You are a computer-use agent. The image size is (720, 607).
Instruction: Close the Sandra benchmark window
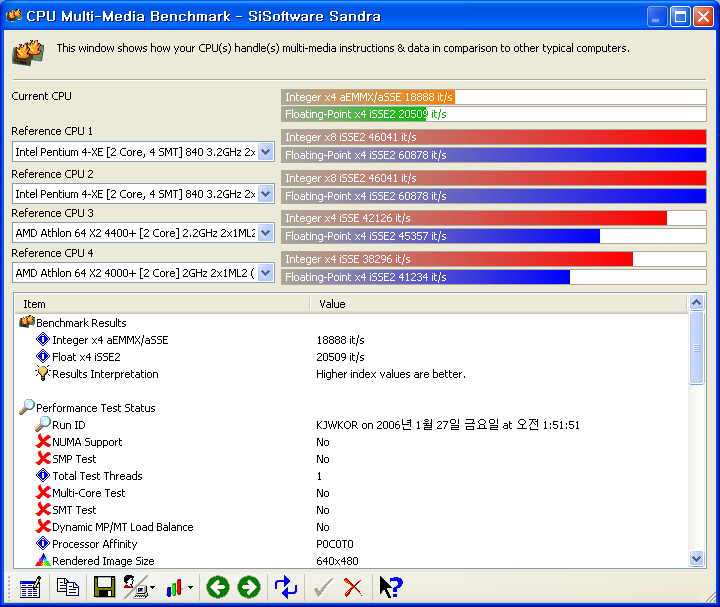coord(703,17)
